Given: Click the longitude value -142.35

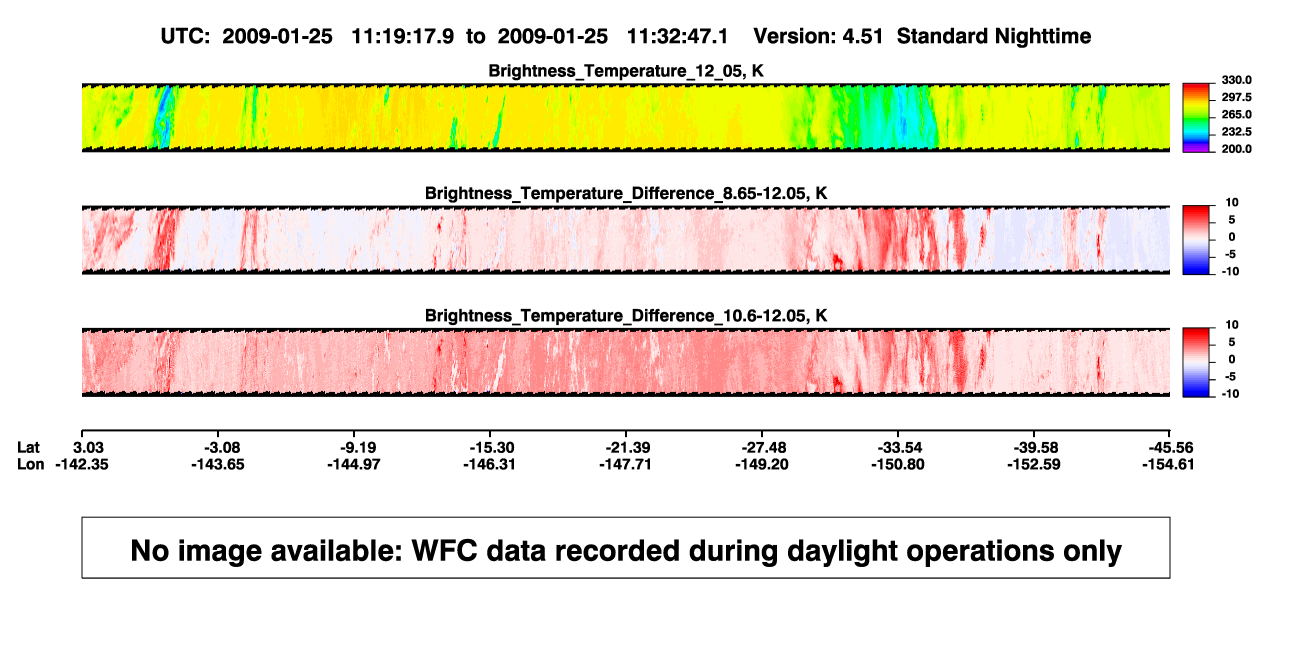Looking at the screenshot, I should pyautogui.click(x=81, y=464).
